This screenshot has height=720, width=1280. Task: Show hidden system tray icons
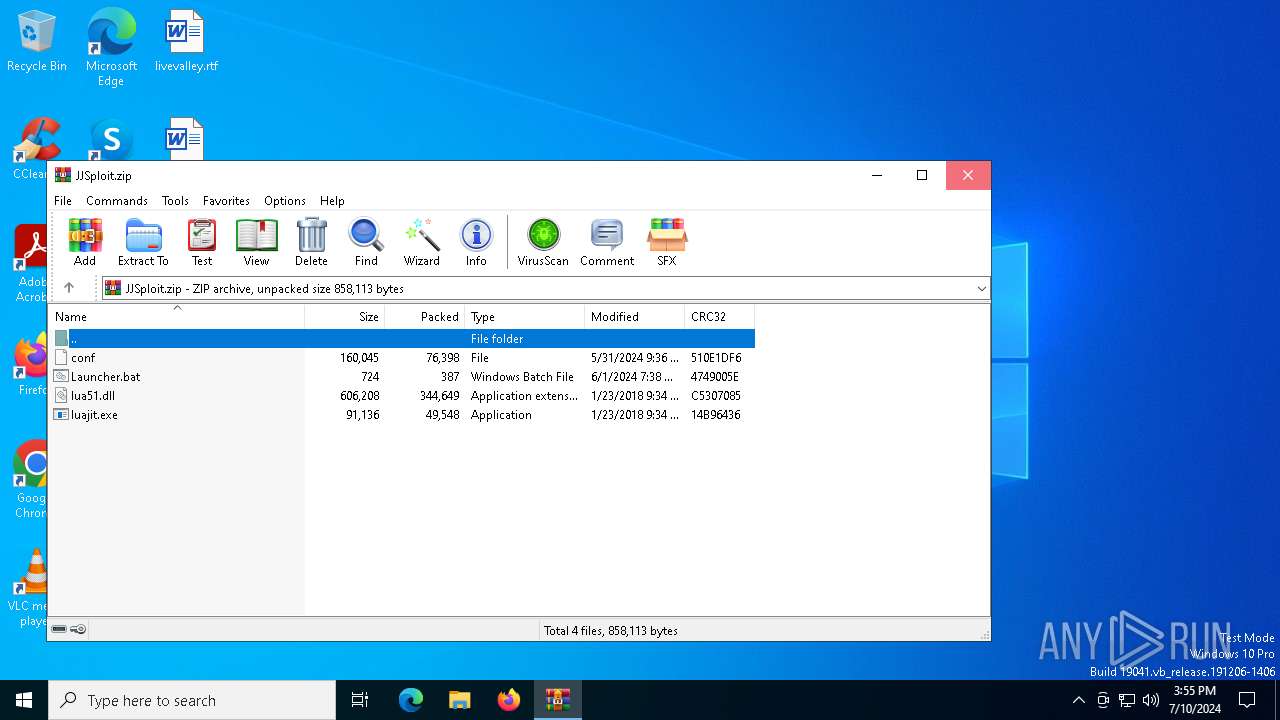[x=1078, y=700]
